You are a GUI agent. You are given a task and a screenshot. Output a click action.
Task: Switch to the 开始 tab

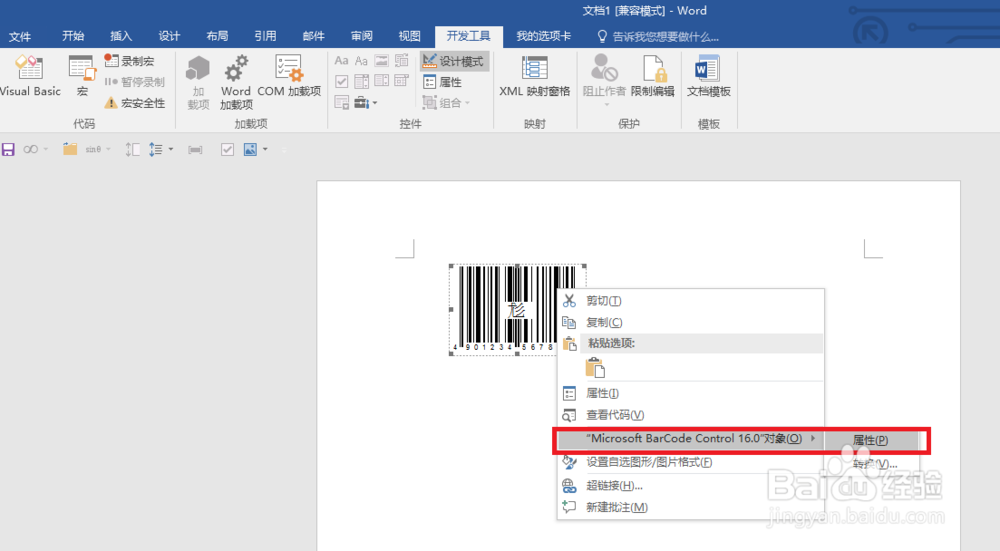[x=73, y=36]
